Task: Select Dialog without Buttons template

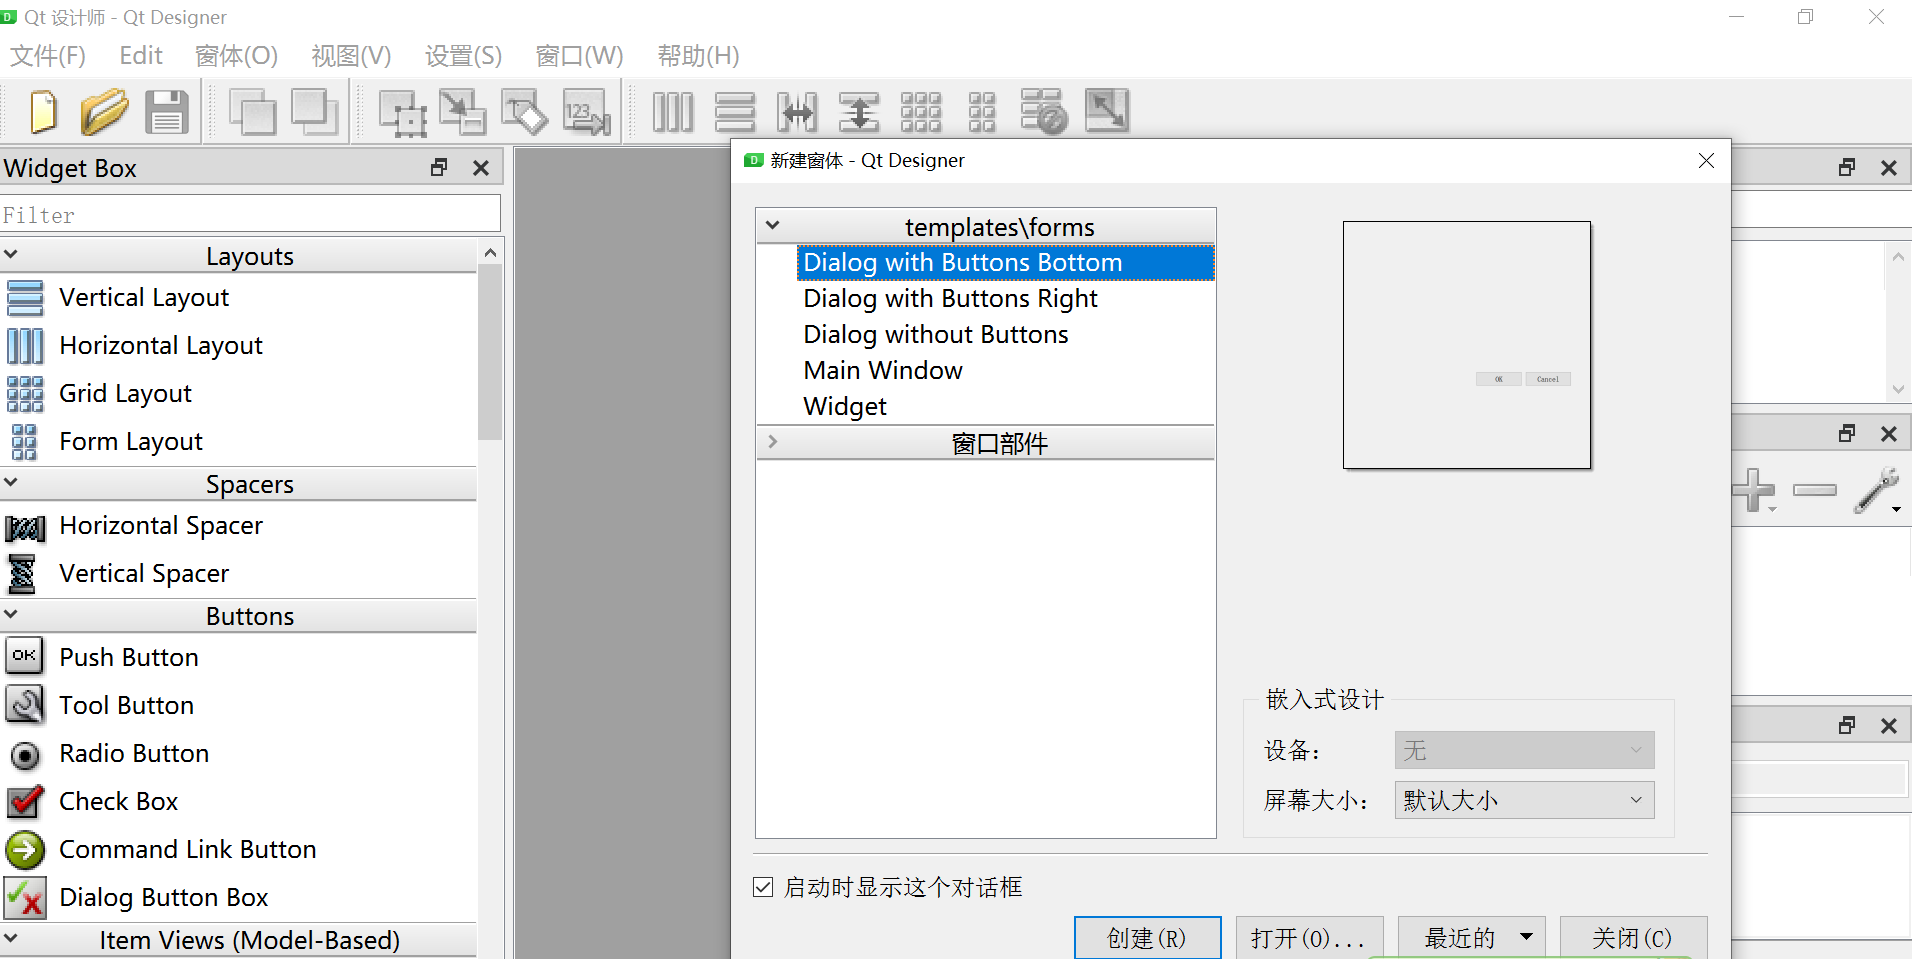Action: coord(936,334)
